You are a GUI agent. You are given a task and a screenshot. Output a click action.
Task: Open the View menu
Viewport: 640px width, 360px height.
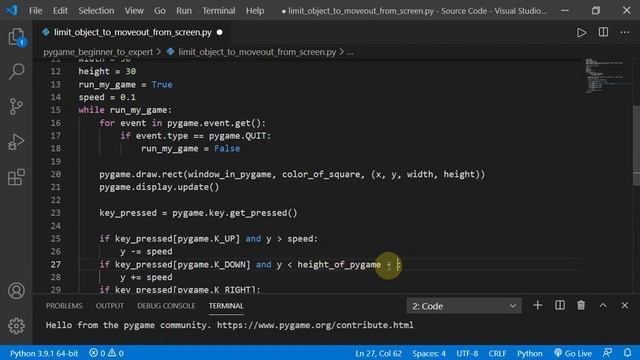pos(134,11)
